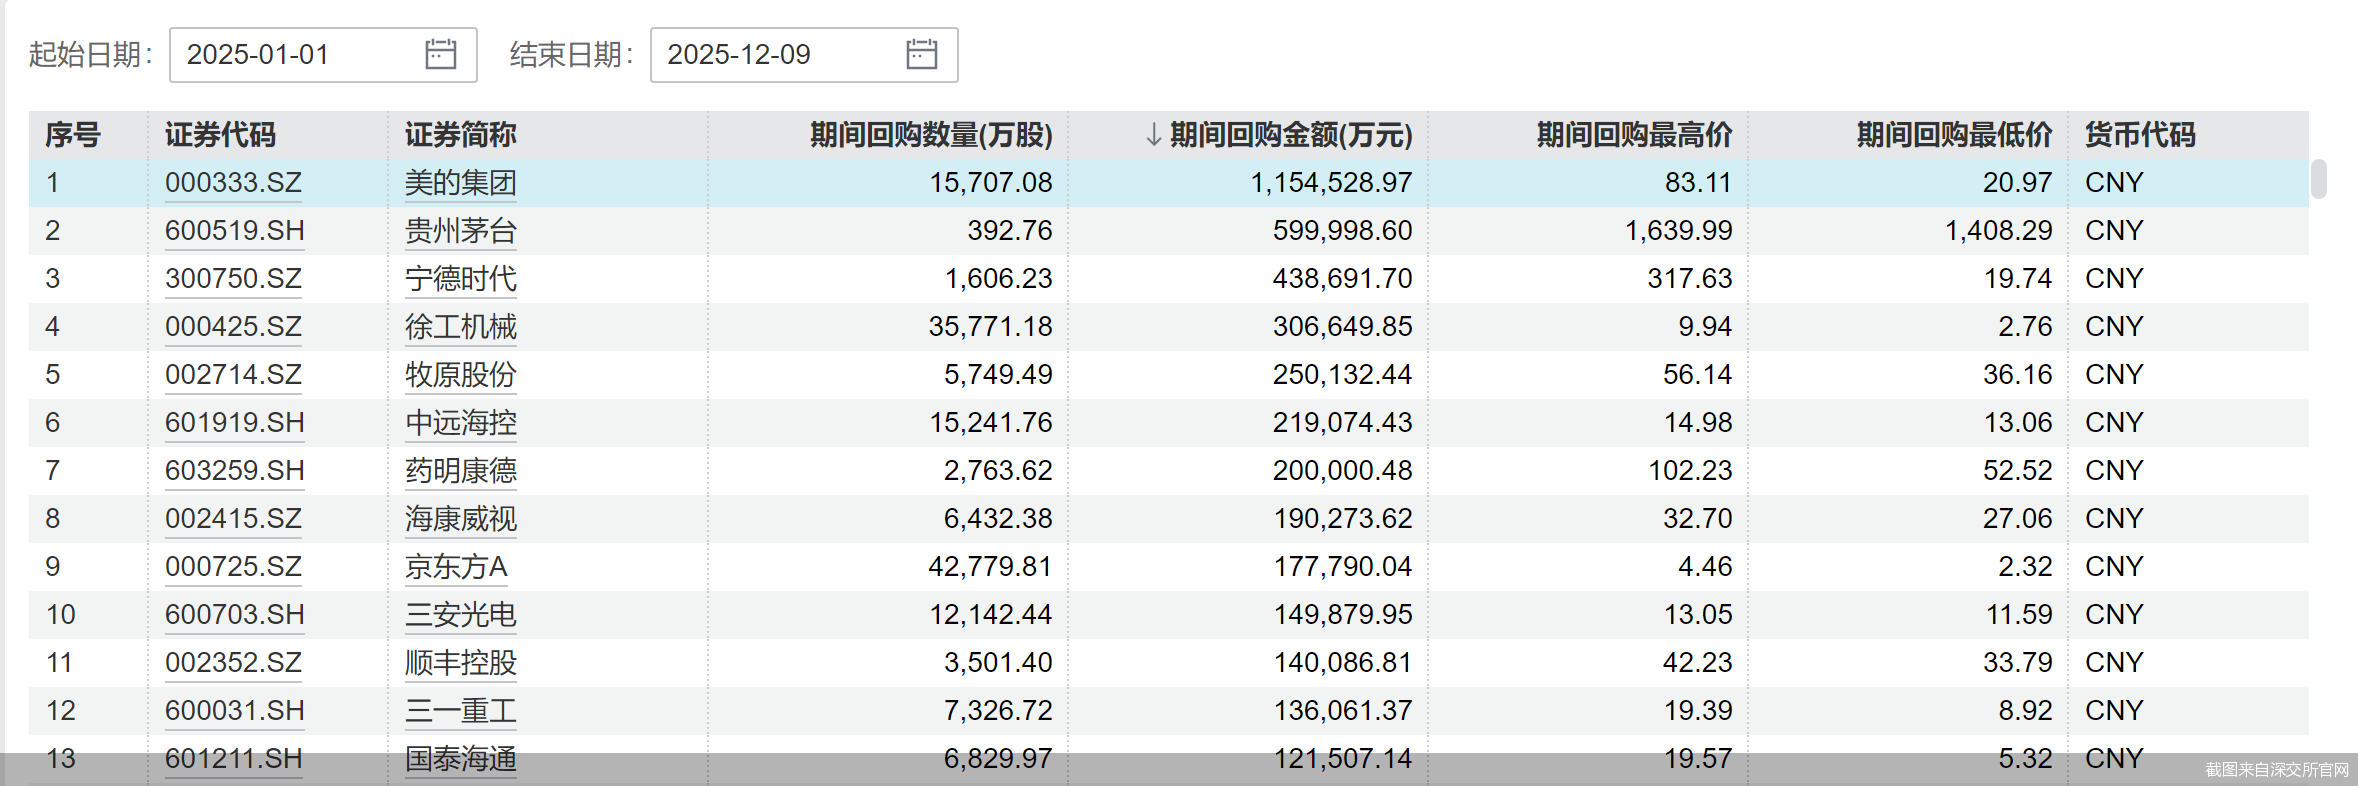This screenshot has height=786, width=2358.
Task: Open the end date calendar picker
Action: click(x=921, y=54)
